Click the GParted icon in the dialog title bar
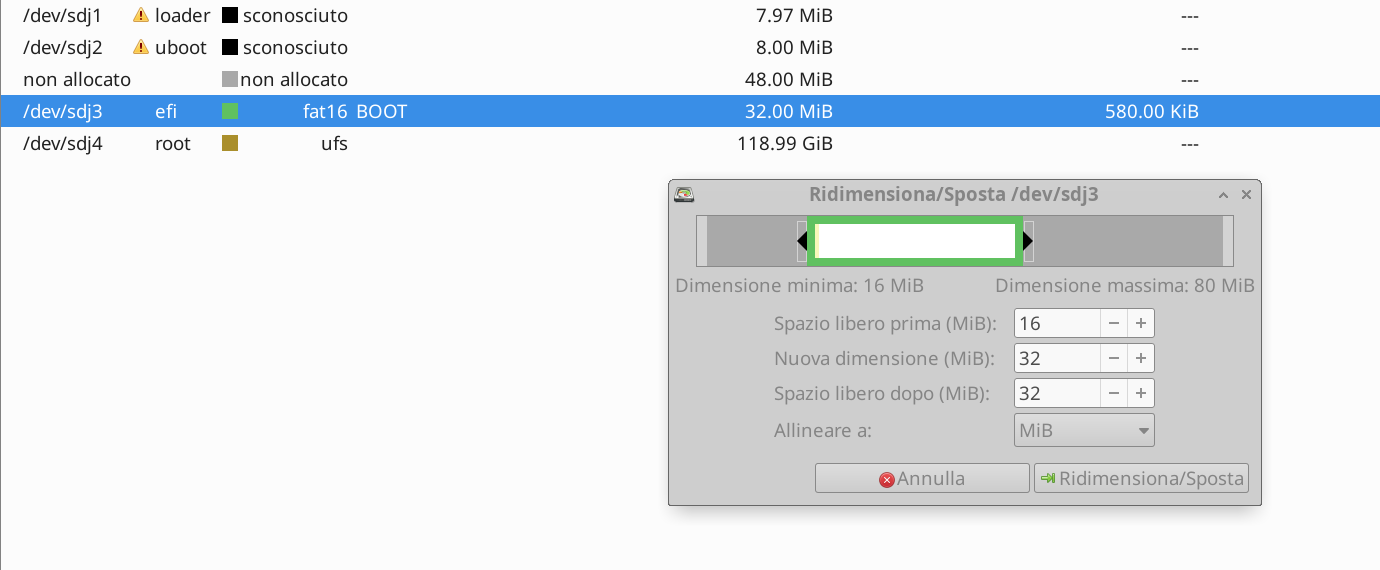Image resolution: width=1380 pixels, height=570 pixels. click(685, 195)
